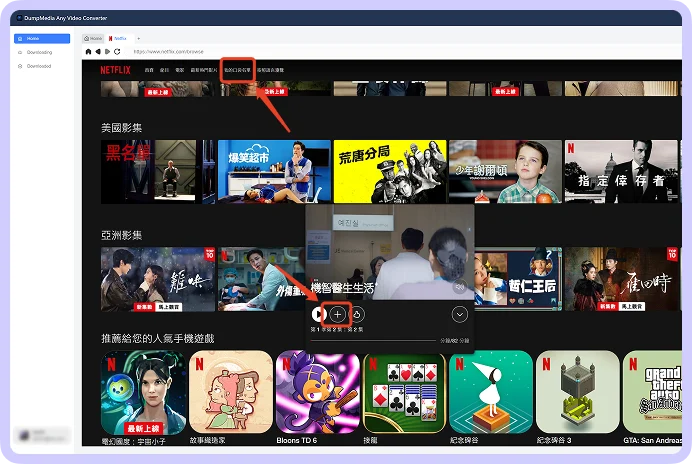Open the 紀念碑谷 3 game
This screenshot has height=464, width=692.
tap(578, 392)
